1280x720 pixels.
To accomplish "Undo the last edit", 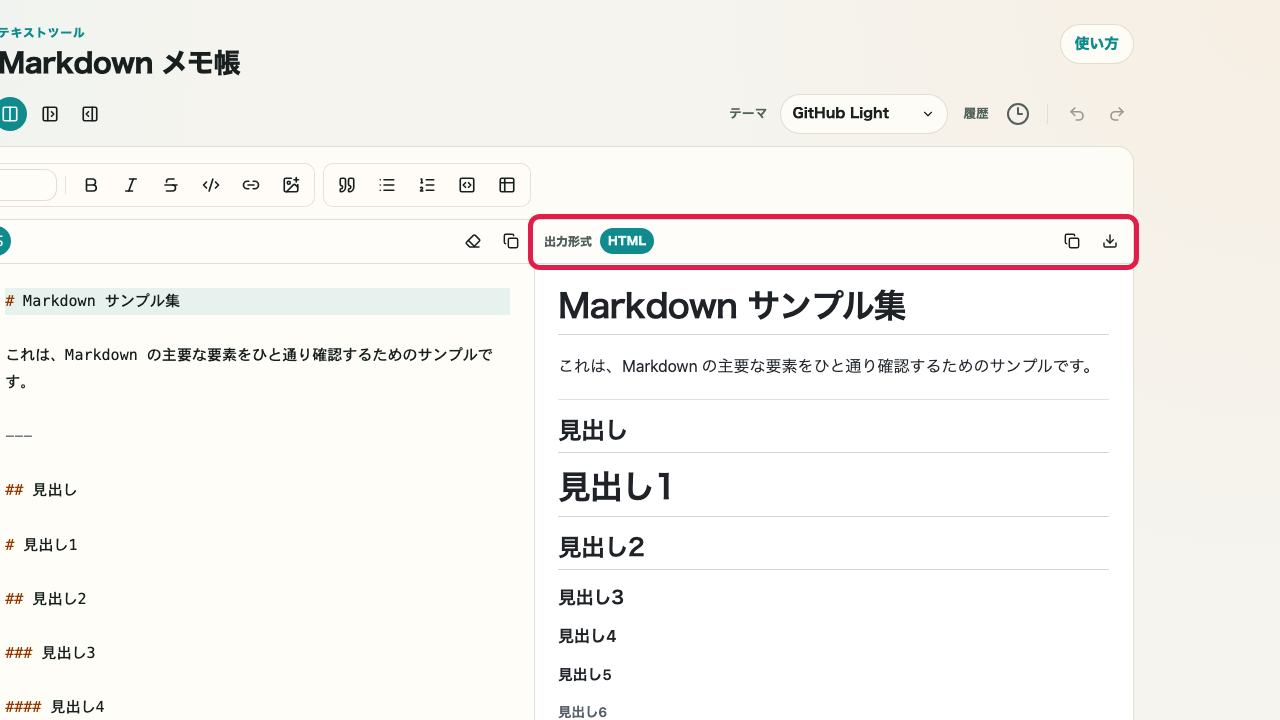I will [1077, 114].
